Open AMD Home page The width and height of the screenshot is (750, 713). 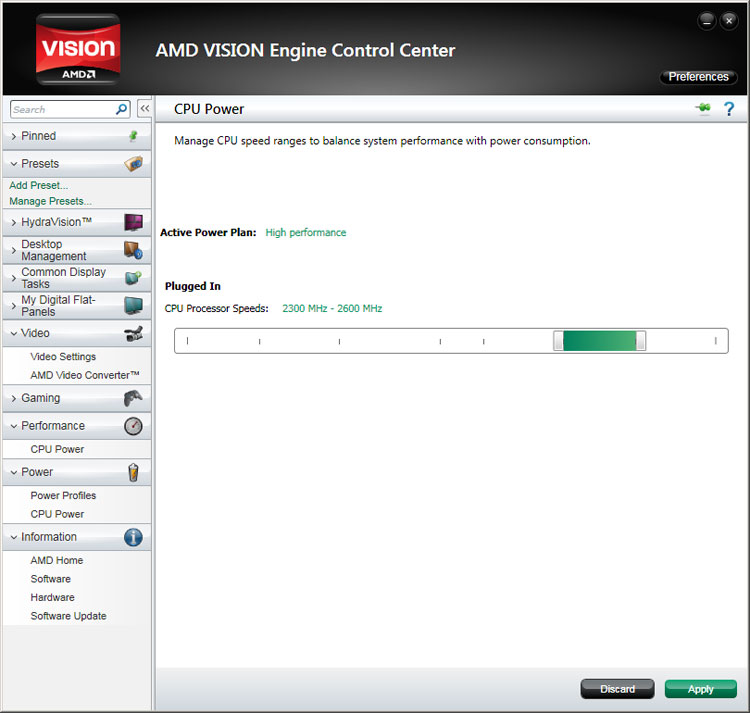click(x=56, y=560)
